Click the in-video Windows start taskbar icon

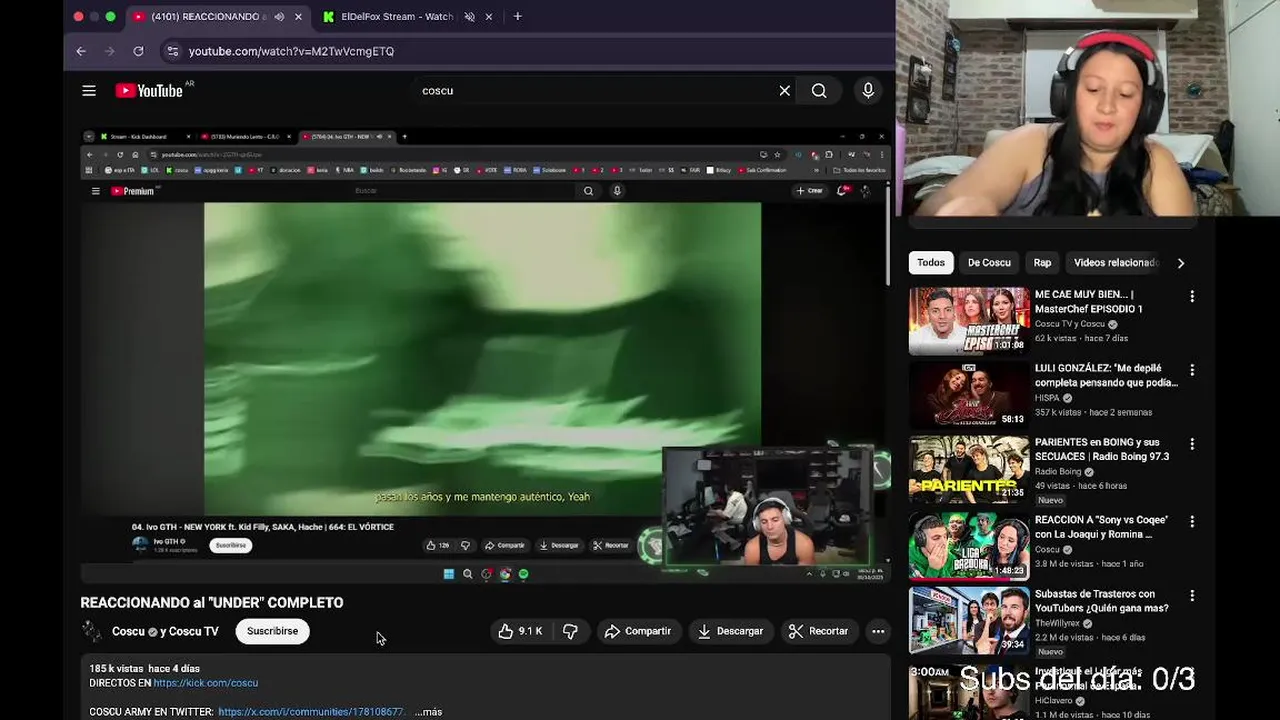(448, 574)
